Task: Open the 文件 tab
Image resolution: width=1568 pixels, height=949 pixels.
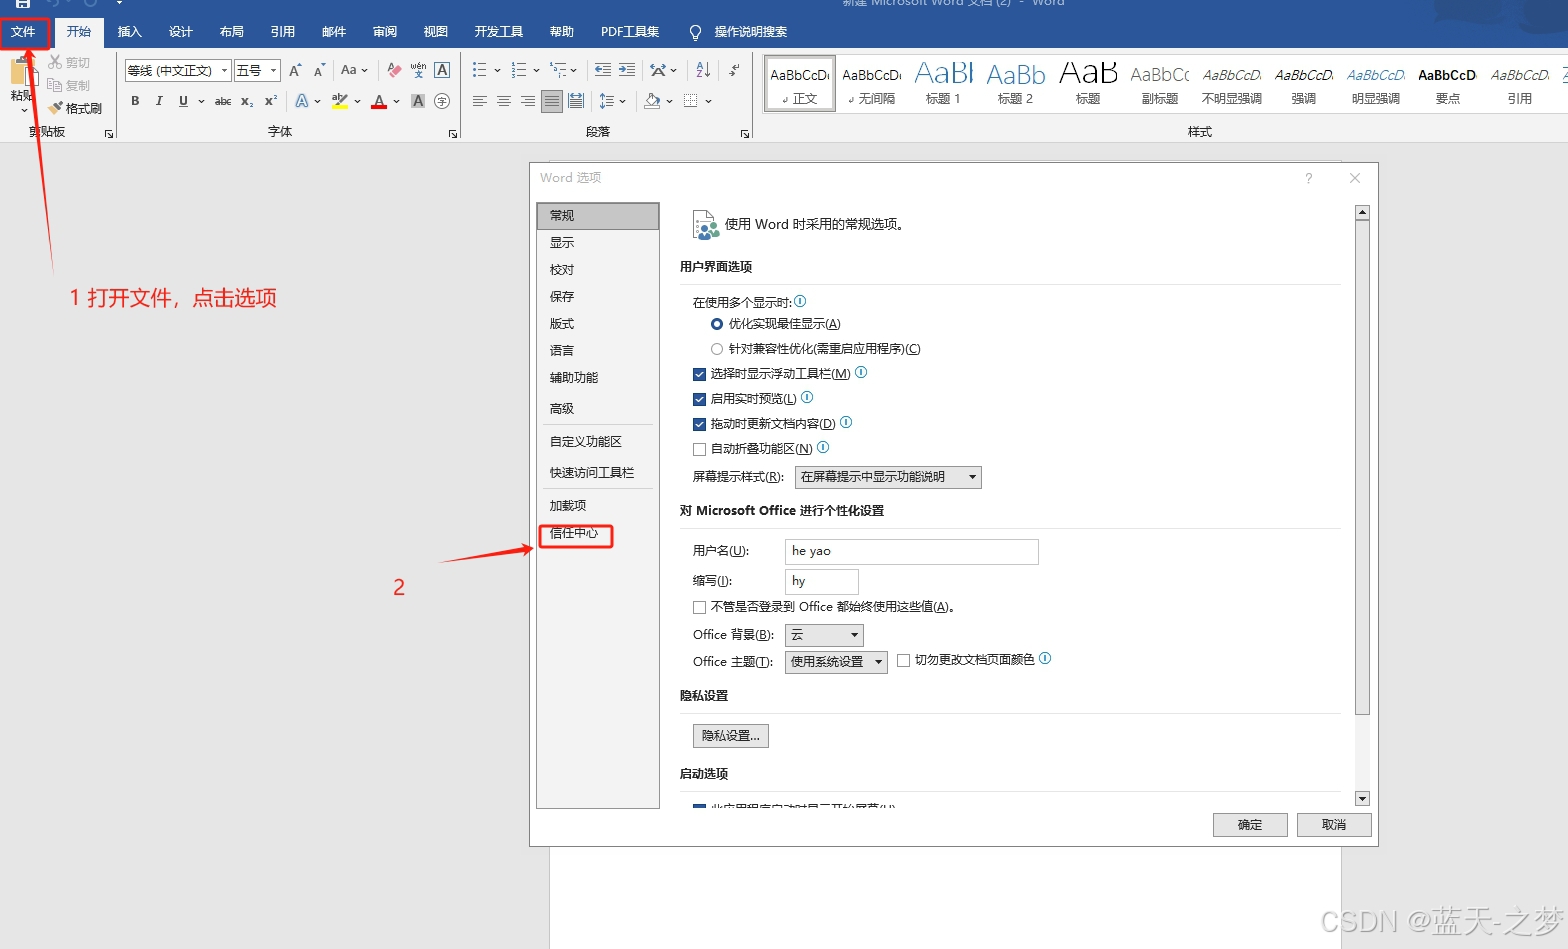Action: pyautogui.click(x=24, y=32)
